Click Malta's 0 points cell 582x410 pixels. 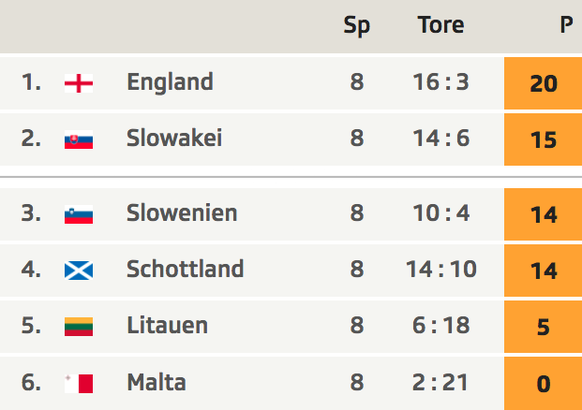coord(543,384)
